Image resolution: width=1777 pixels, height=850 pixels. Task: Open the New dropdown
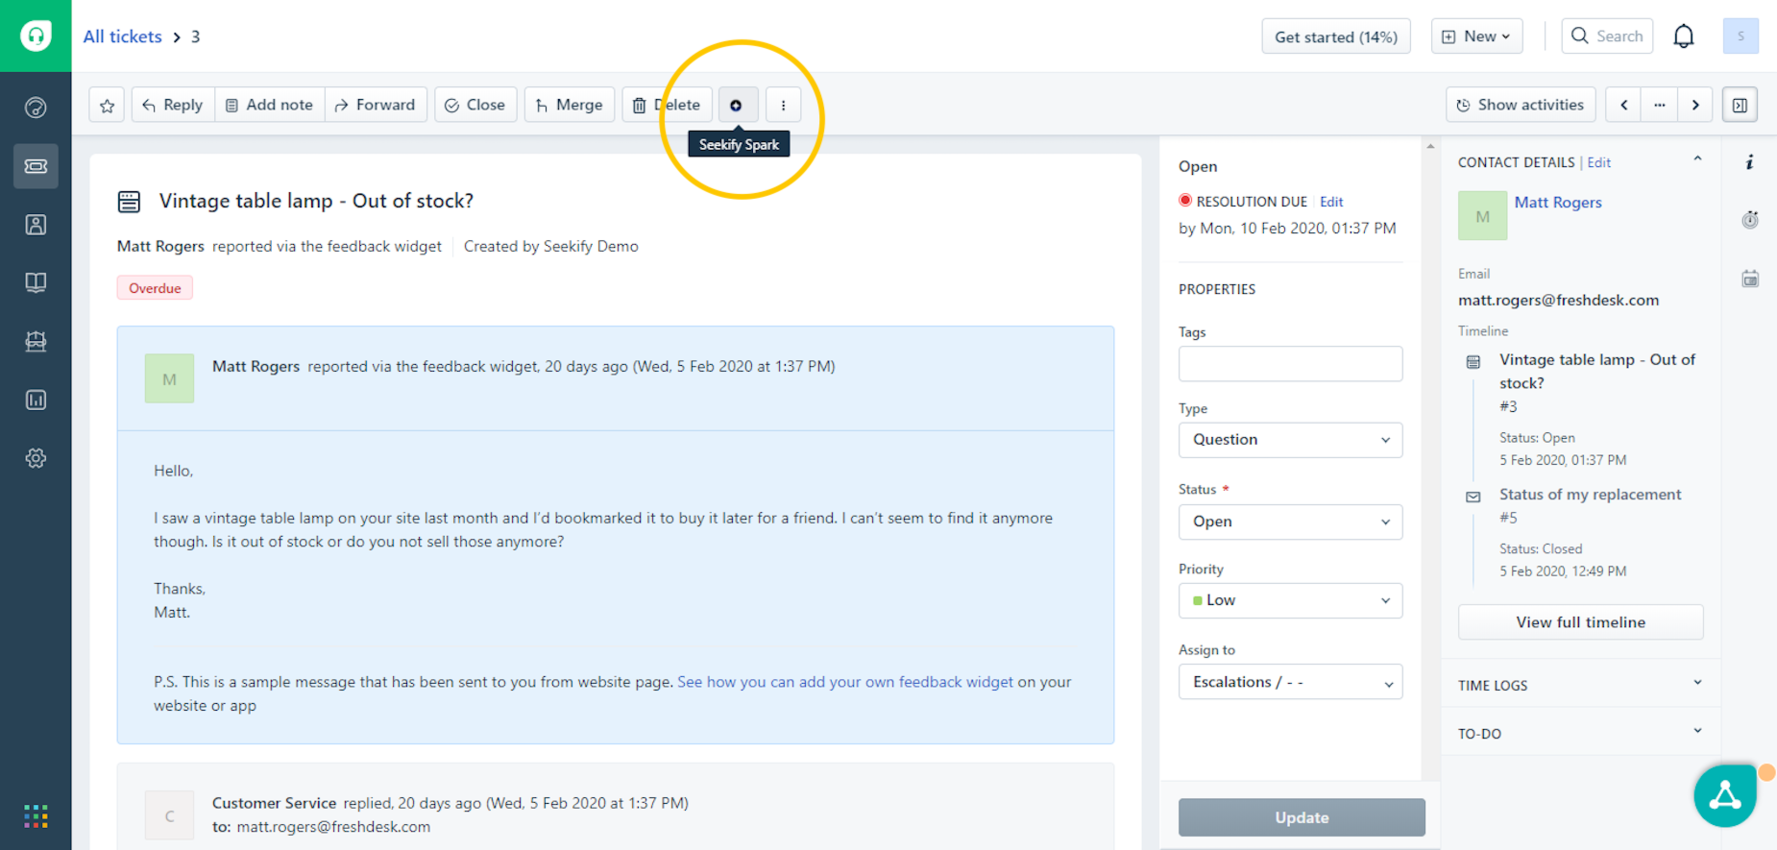tap(1476, 37)
